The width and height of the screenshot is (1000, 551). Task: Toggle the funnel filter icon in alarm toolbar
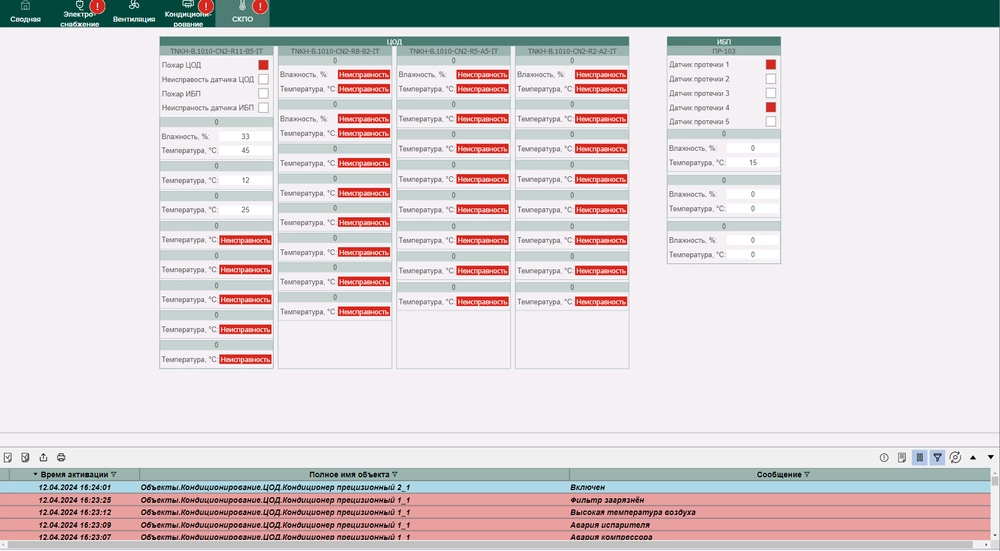click(x=937, y=457)
